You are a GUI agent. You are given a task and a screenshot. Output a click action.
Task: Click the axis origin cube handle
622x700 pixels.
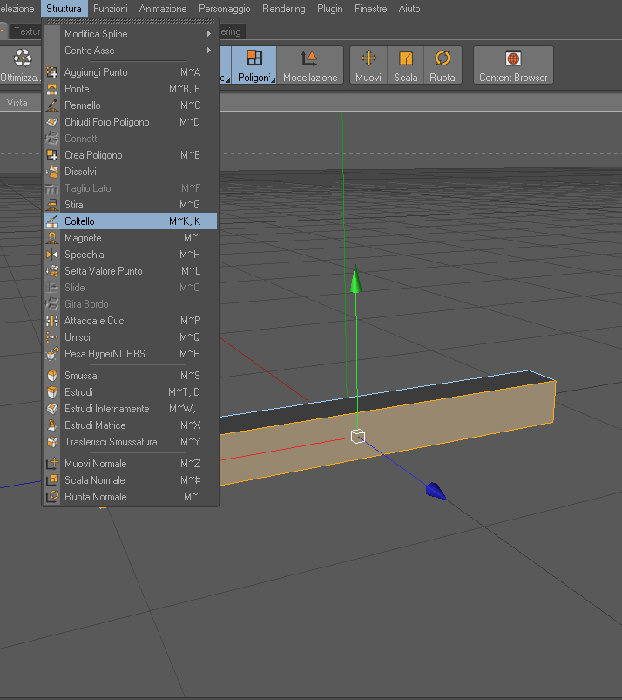[358, 436]
